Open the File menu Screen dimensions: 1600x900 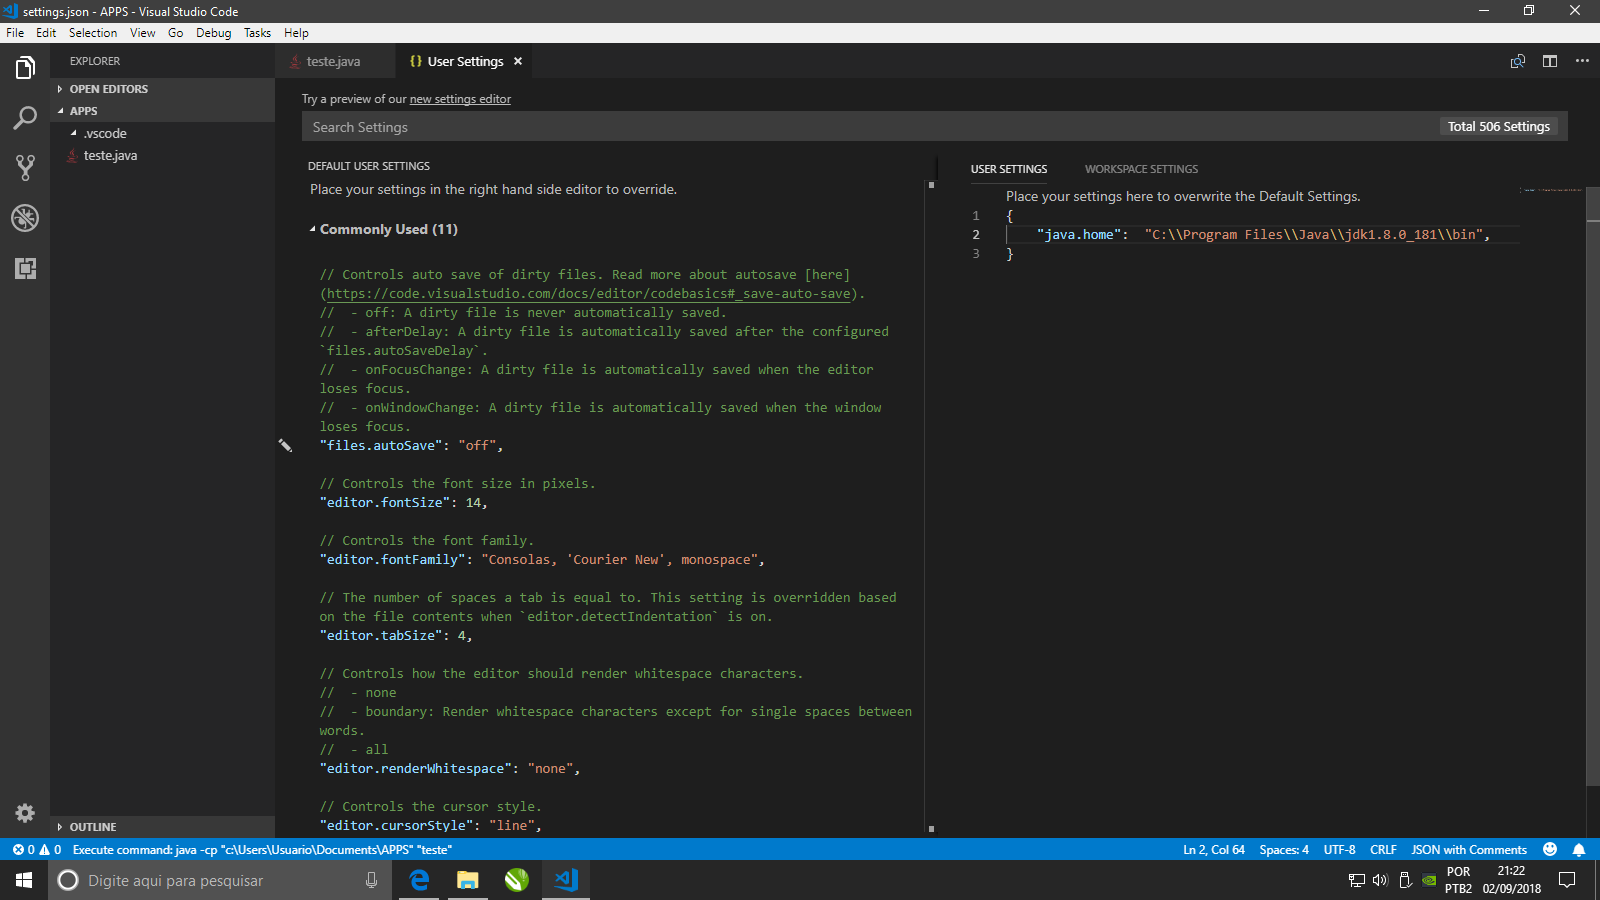[x=15, y=33]
